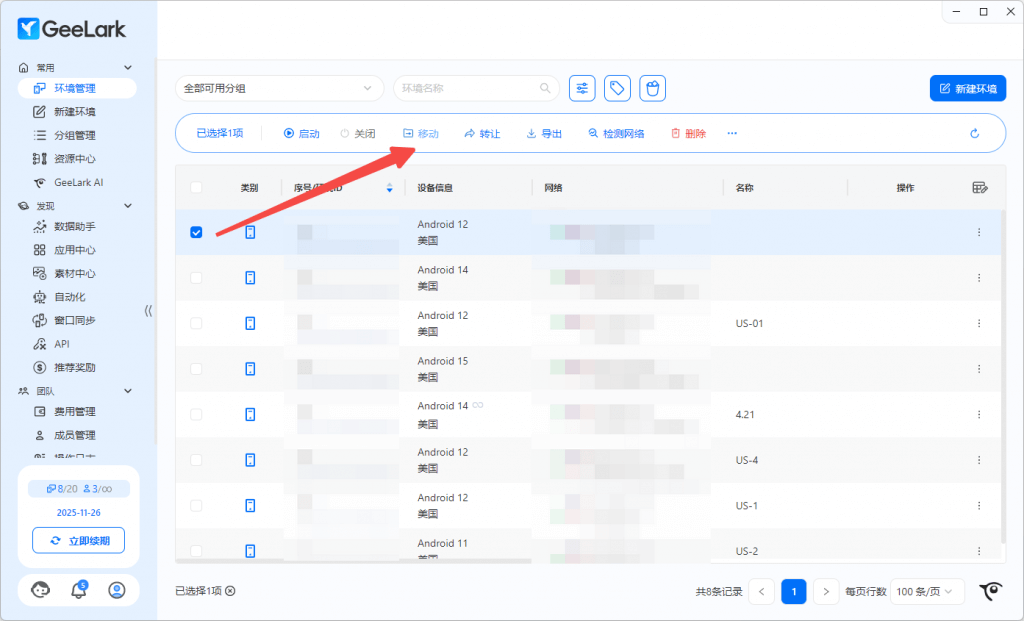This screenshot has height=621, width=1024.
Task: Click the customer support avatar icon
Action: [x=41, y=590]
